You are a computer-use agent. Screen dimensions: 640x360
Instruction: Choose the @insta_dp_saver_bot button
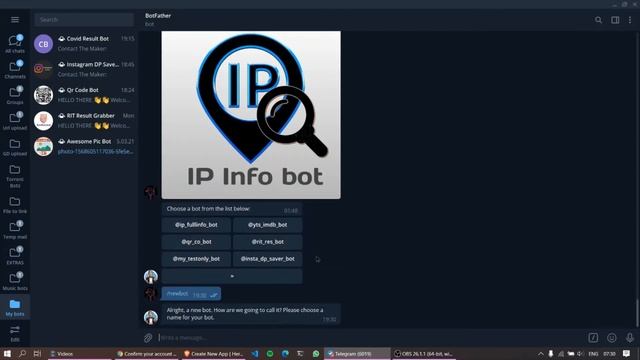[268, 259]
